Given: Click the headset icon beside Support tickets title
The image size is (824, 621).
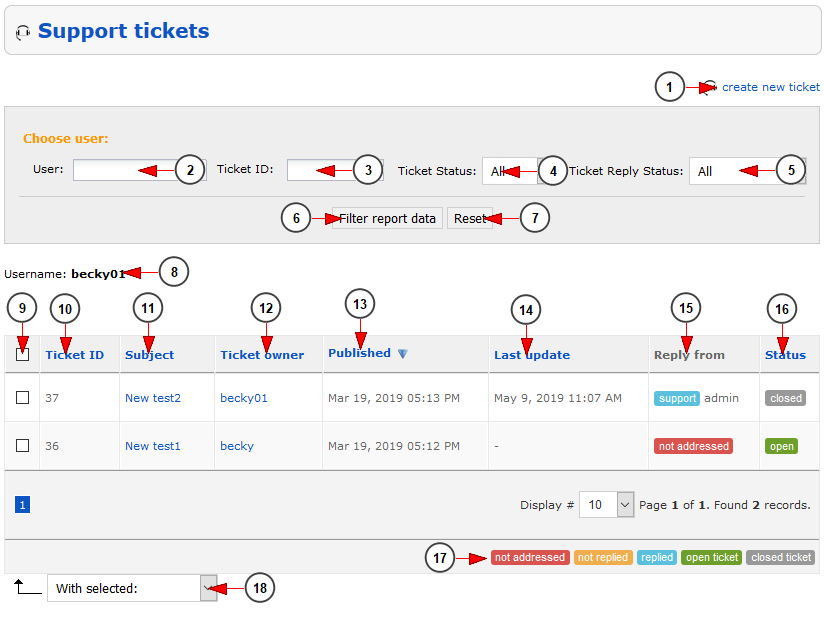Looking at the screenshot, I should (x=23, y=33).
